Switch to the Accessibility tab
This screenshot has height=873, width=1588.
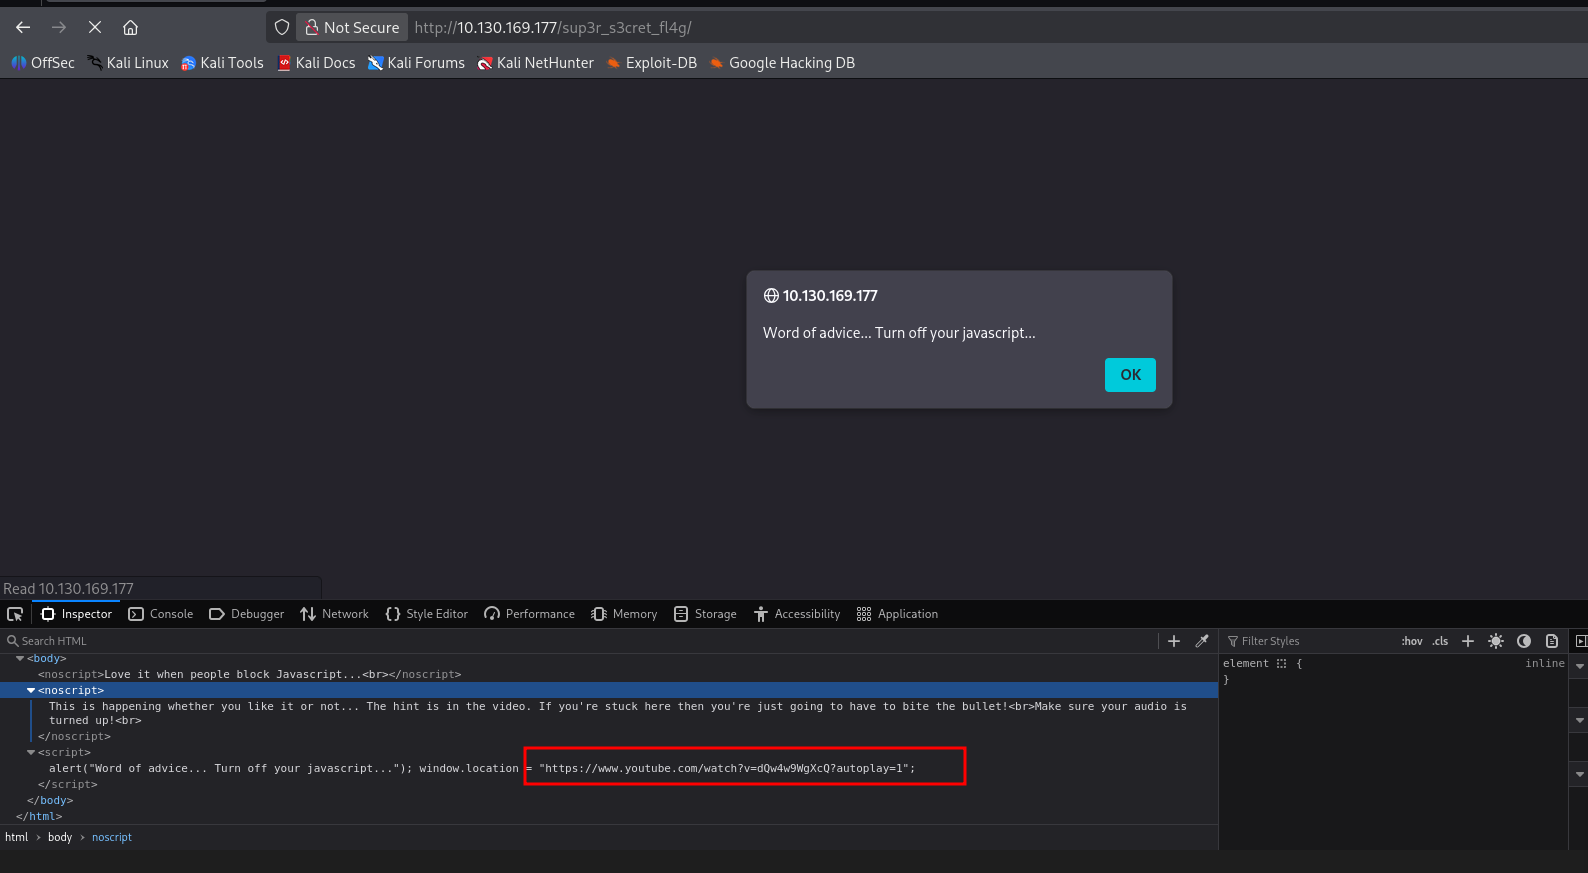[798, 614]
